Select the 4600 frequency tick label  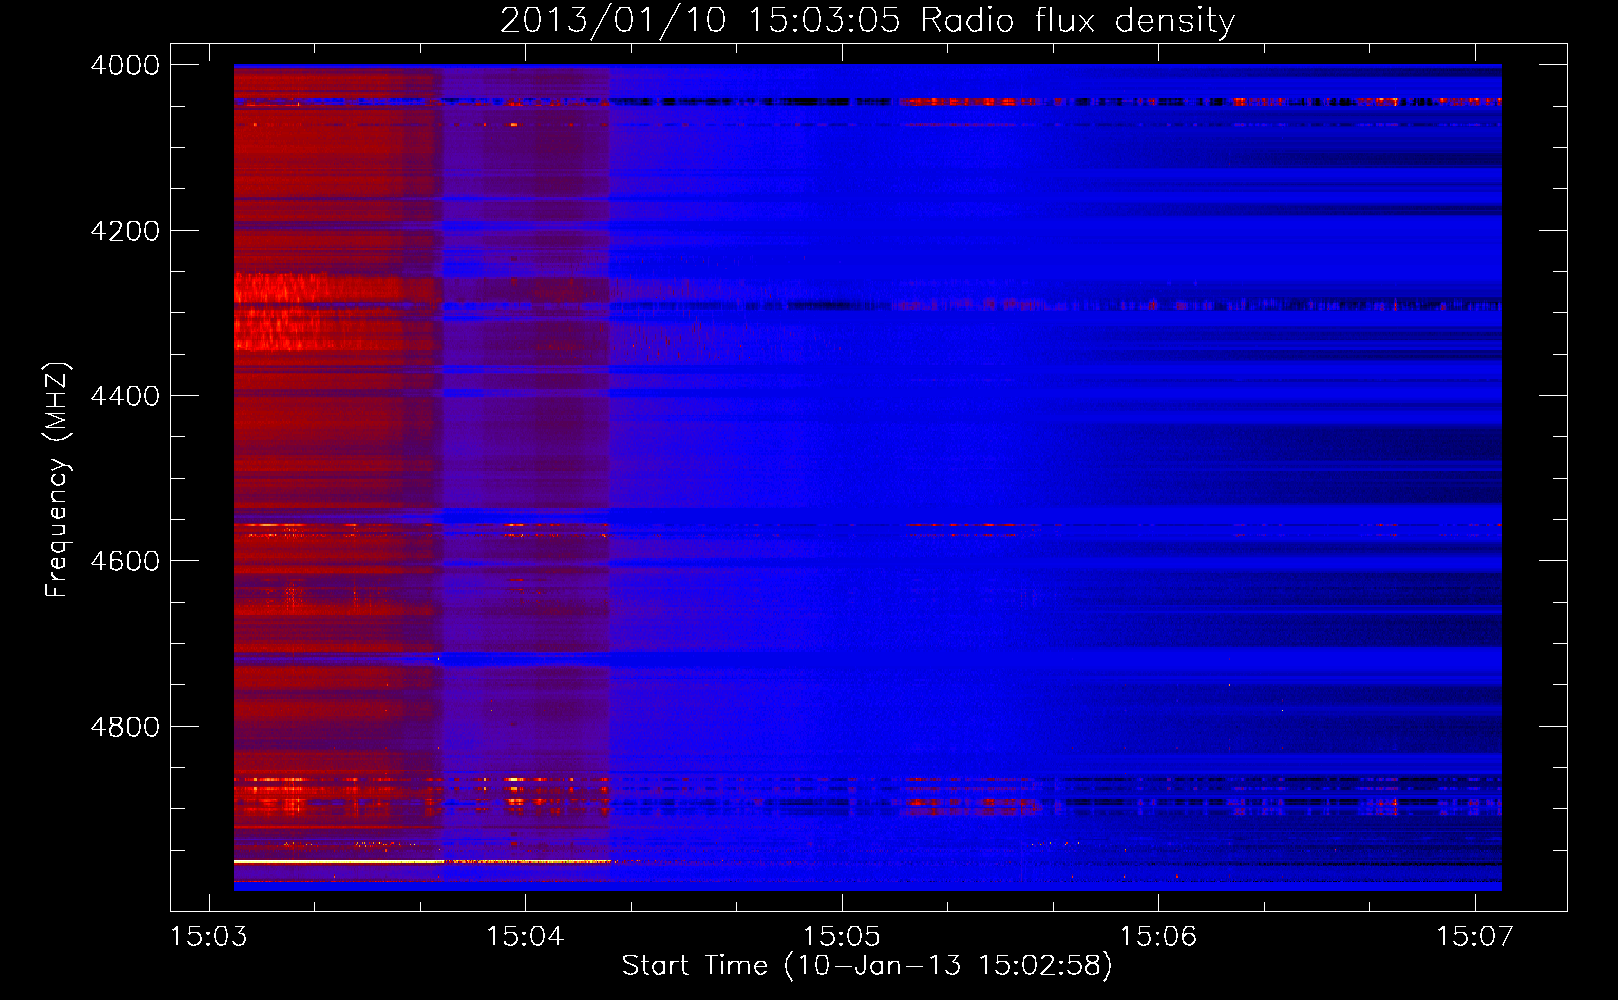point(125,561)
